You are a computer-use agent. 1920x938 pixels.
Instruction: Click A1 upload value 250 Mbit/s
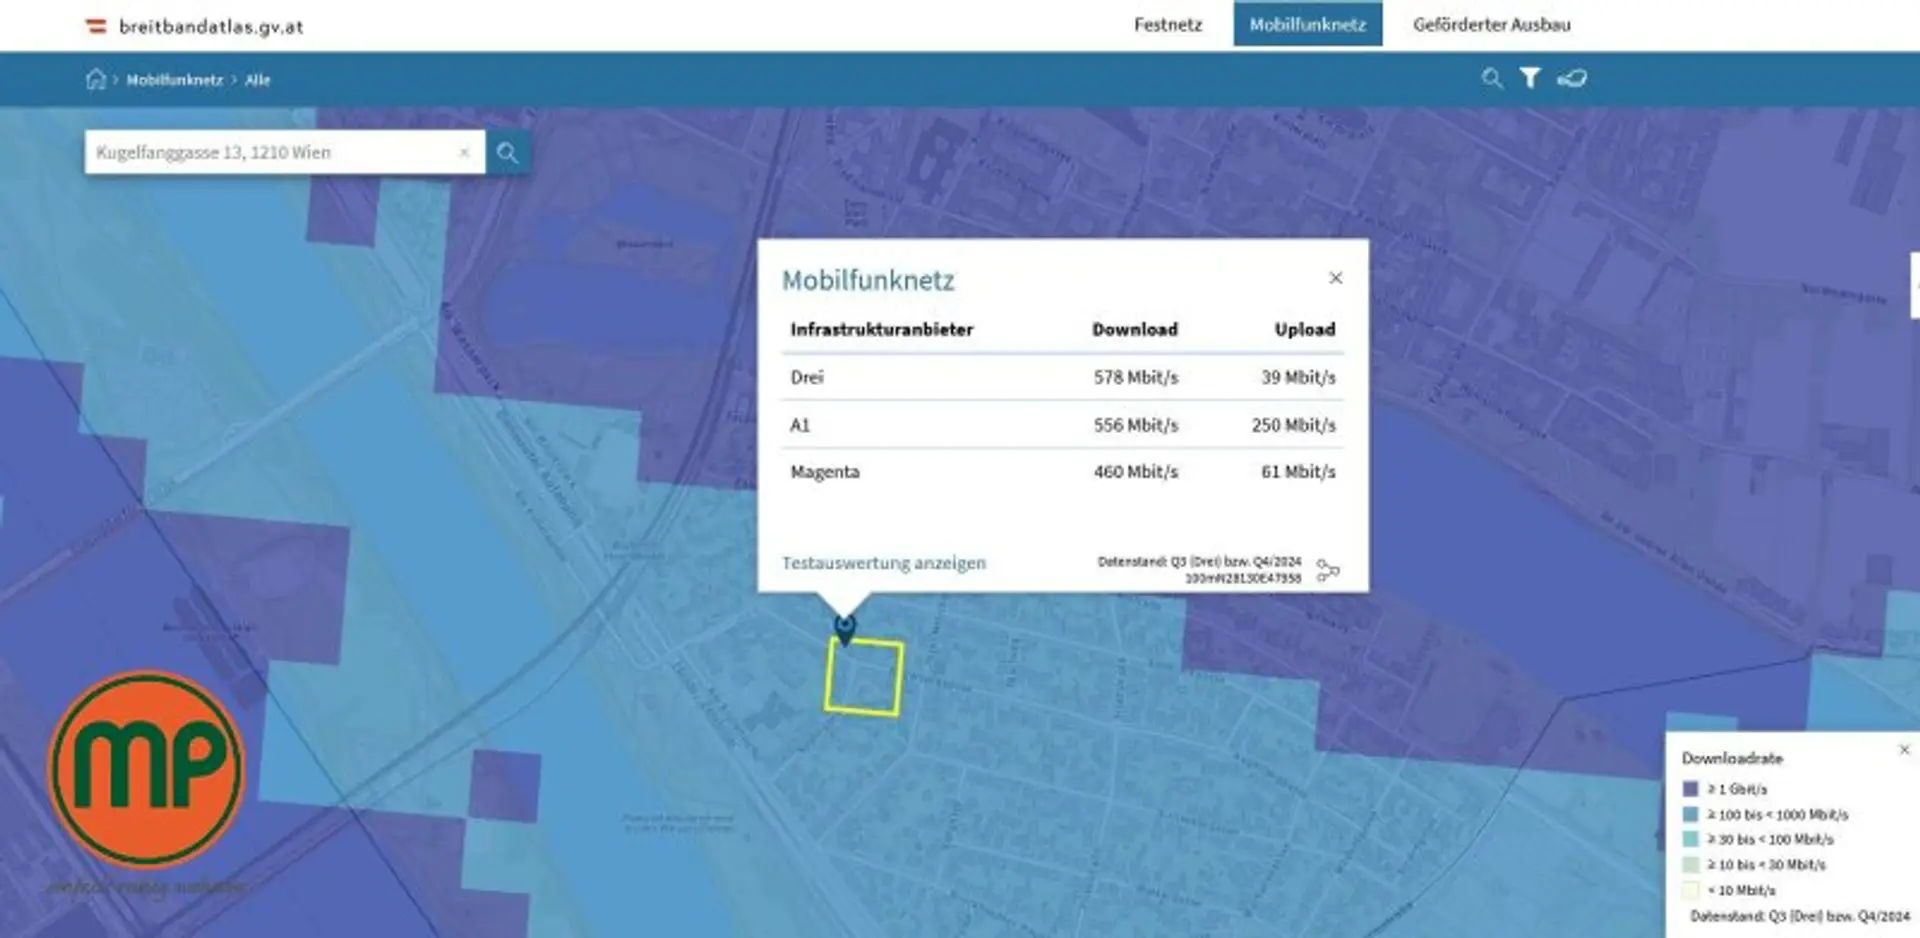pos(1293,425)
